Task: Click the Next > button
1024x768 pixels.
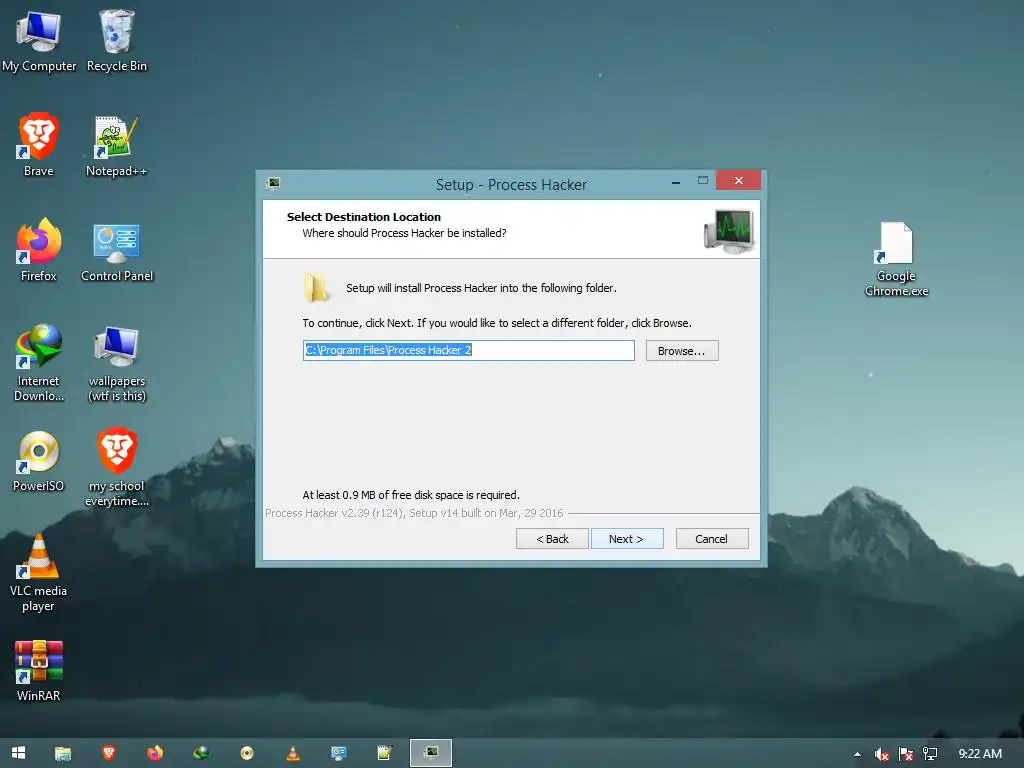Action: (x=627, y=539)
